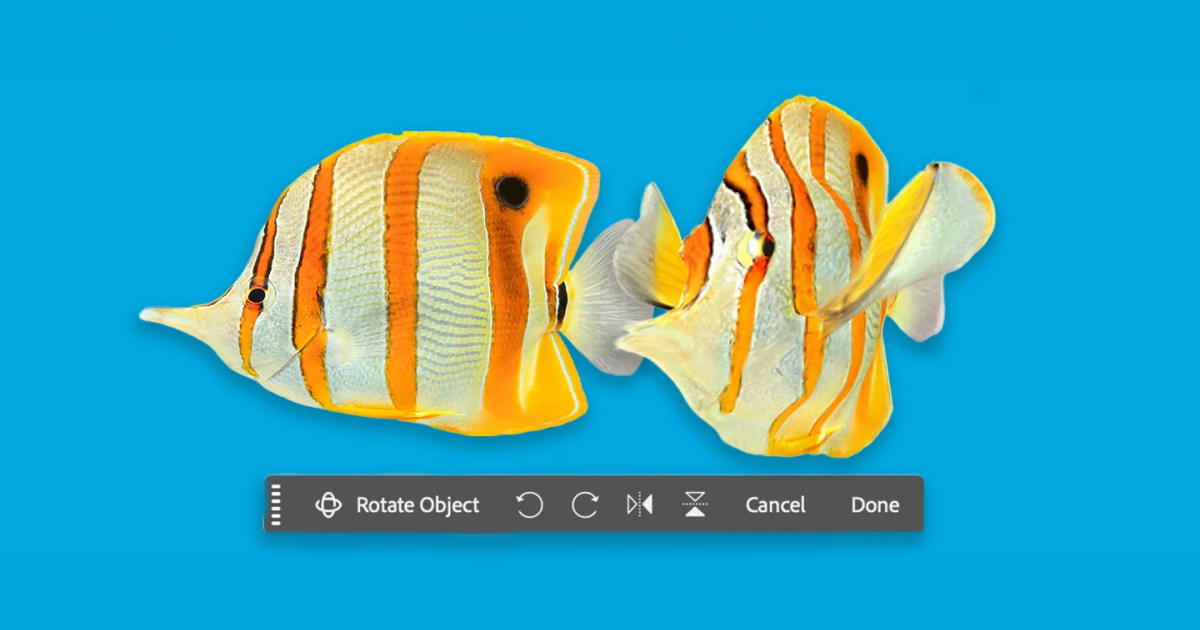
Task: Grab the toolbar's dotted drag handle
Action: tap(276, 505)
